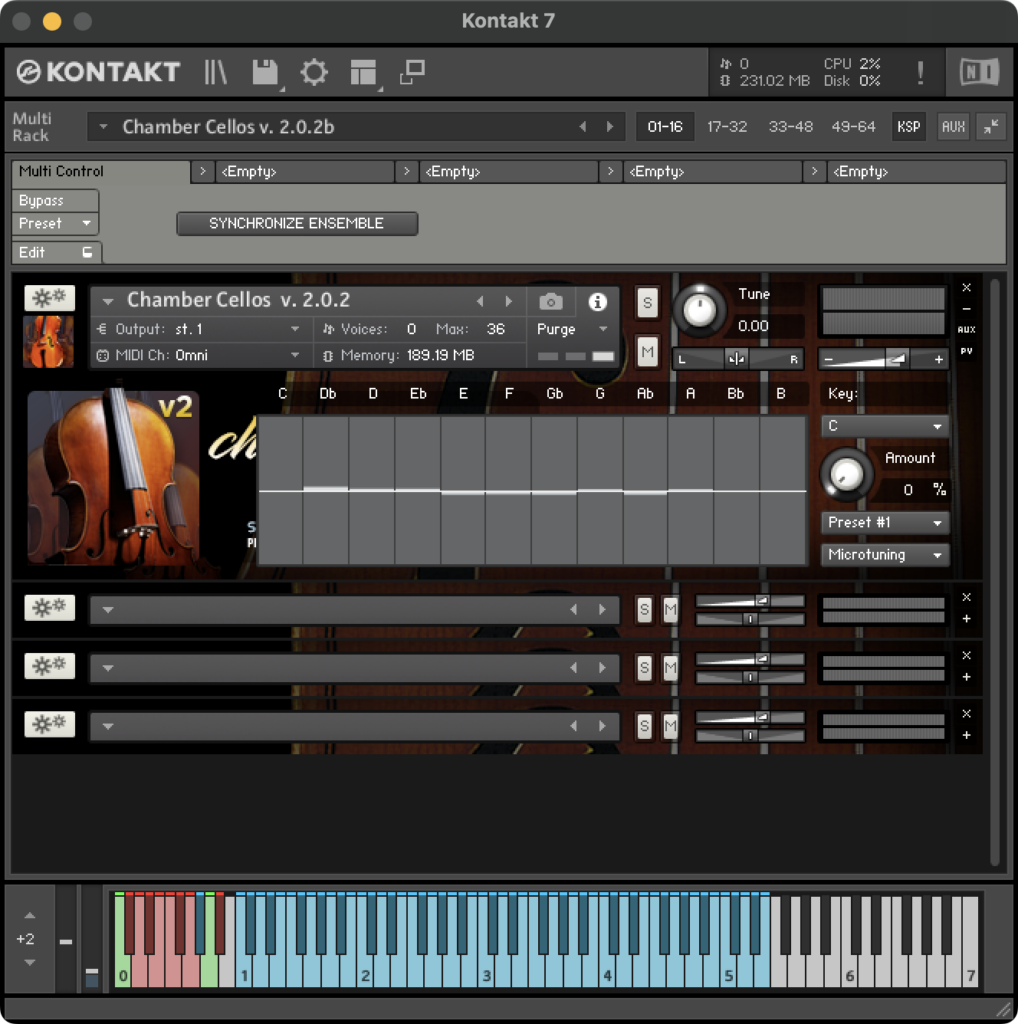Solo the second empty instrument slot
Viewport: 1018px width, 1024px height.
pos(644,667)
